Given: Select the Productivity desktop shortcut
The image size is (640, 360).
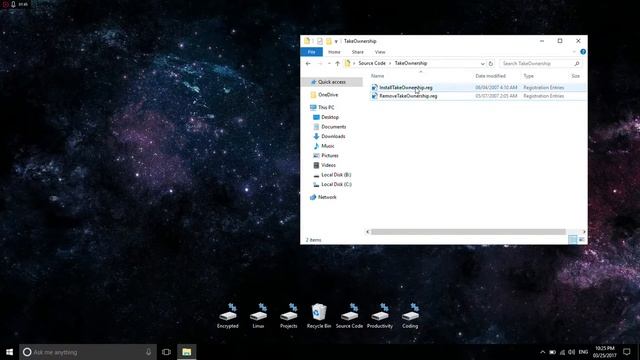Looking at the screenshot, I should (380, 316).
